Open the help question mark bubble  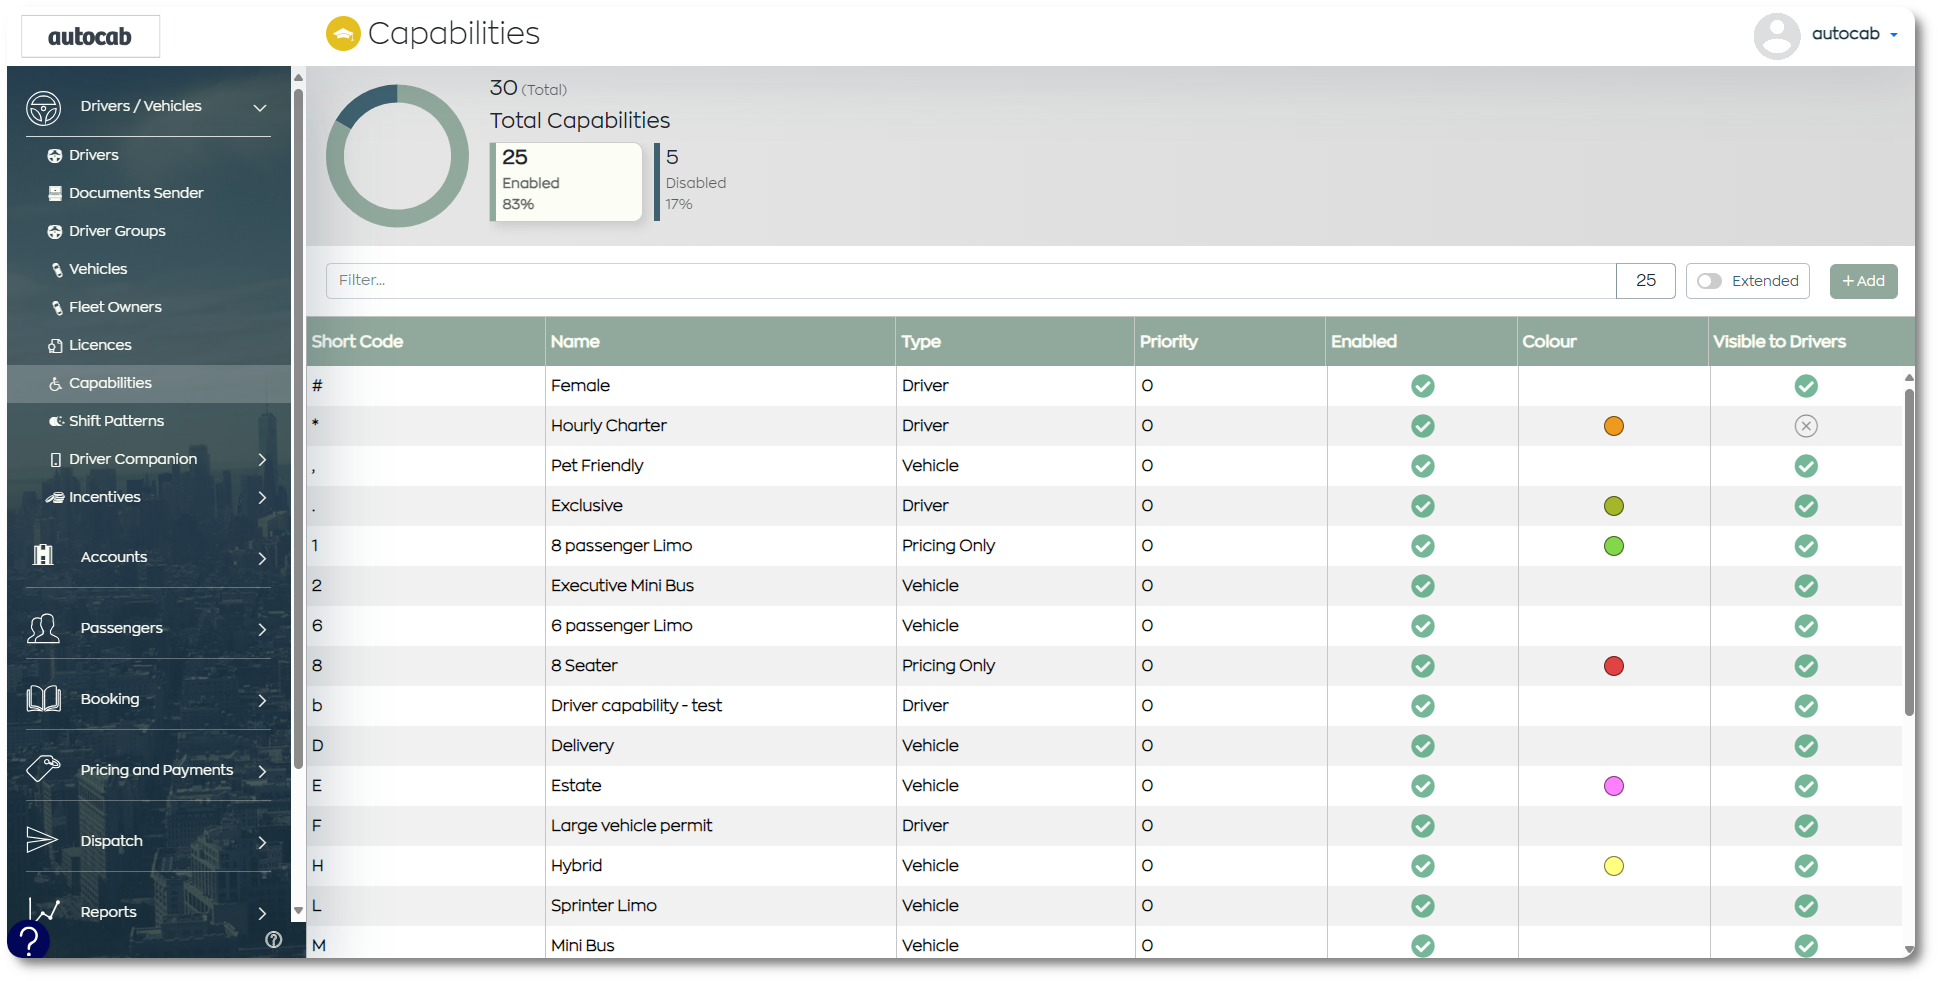[28, 940]
